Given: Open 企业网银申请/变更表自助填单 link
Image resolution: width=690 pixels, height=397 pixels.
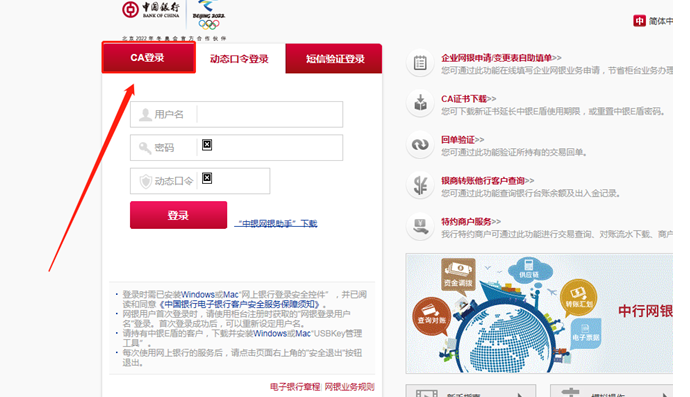Looking at the screenshot, I should 501,58.
